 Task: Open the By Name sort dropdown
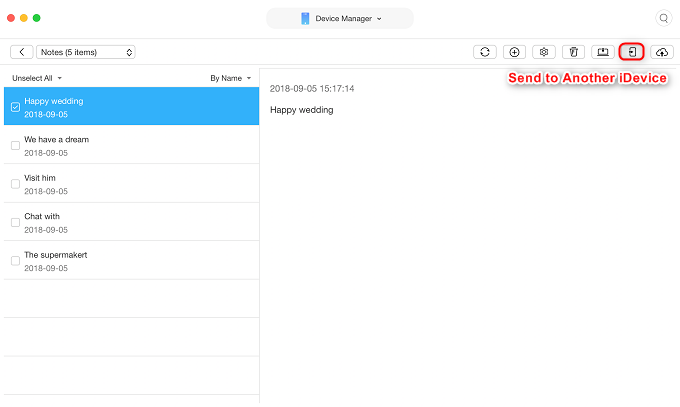click(x=231, y=78)
